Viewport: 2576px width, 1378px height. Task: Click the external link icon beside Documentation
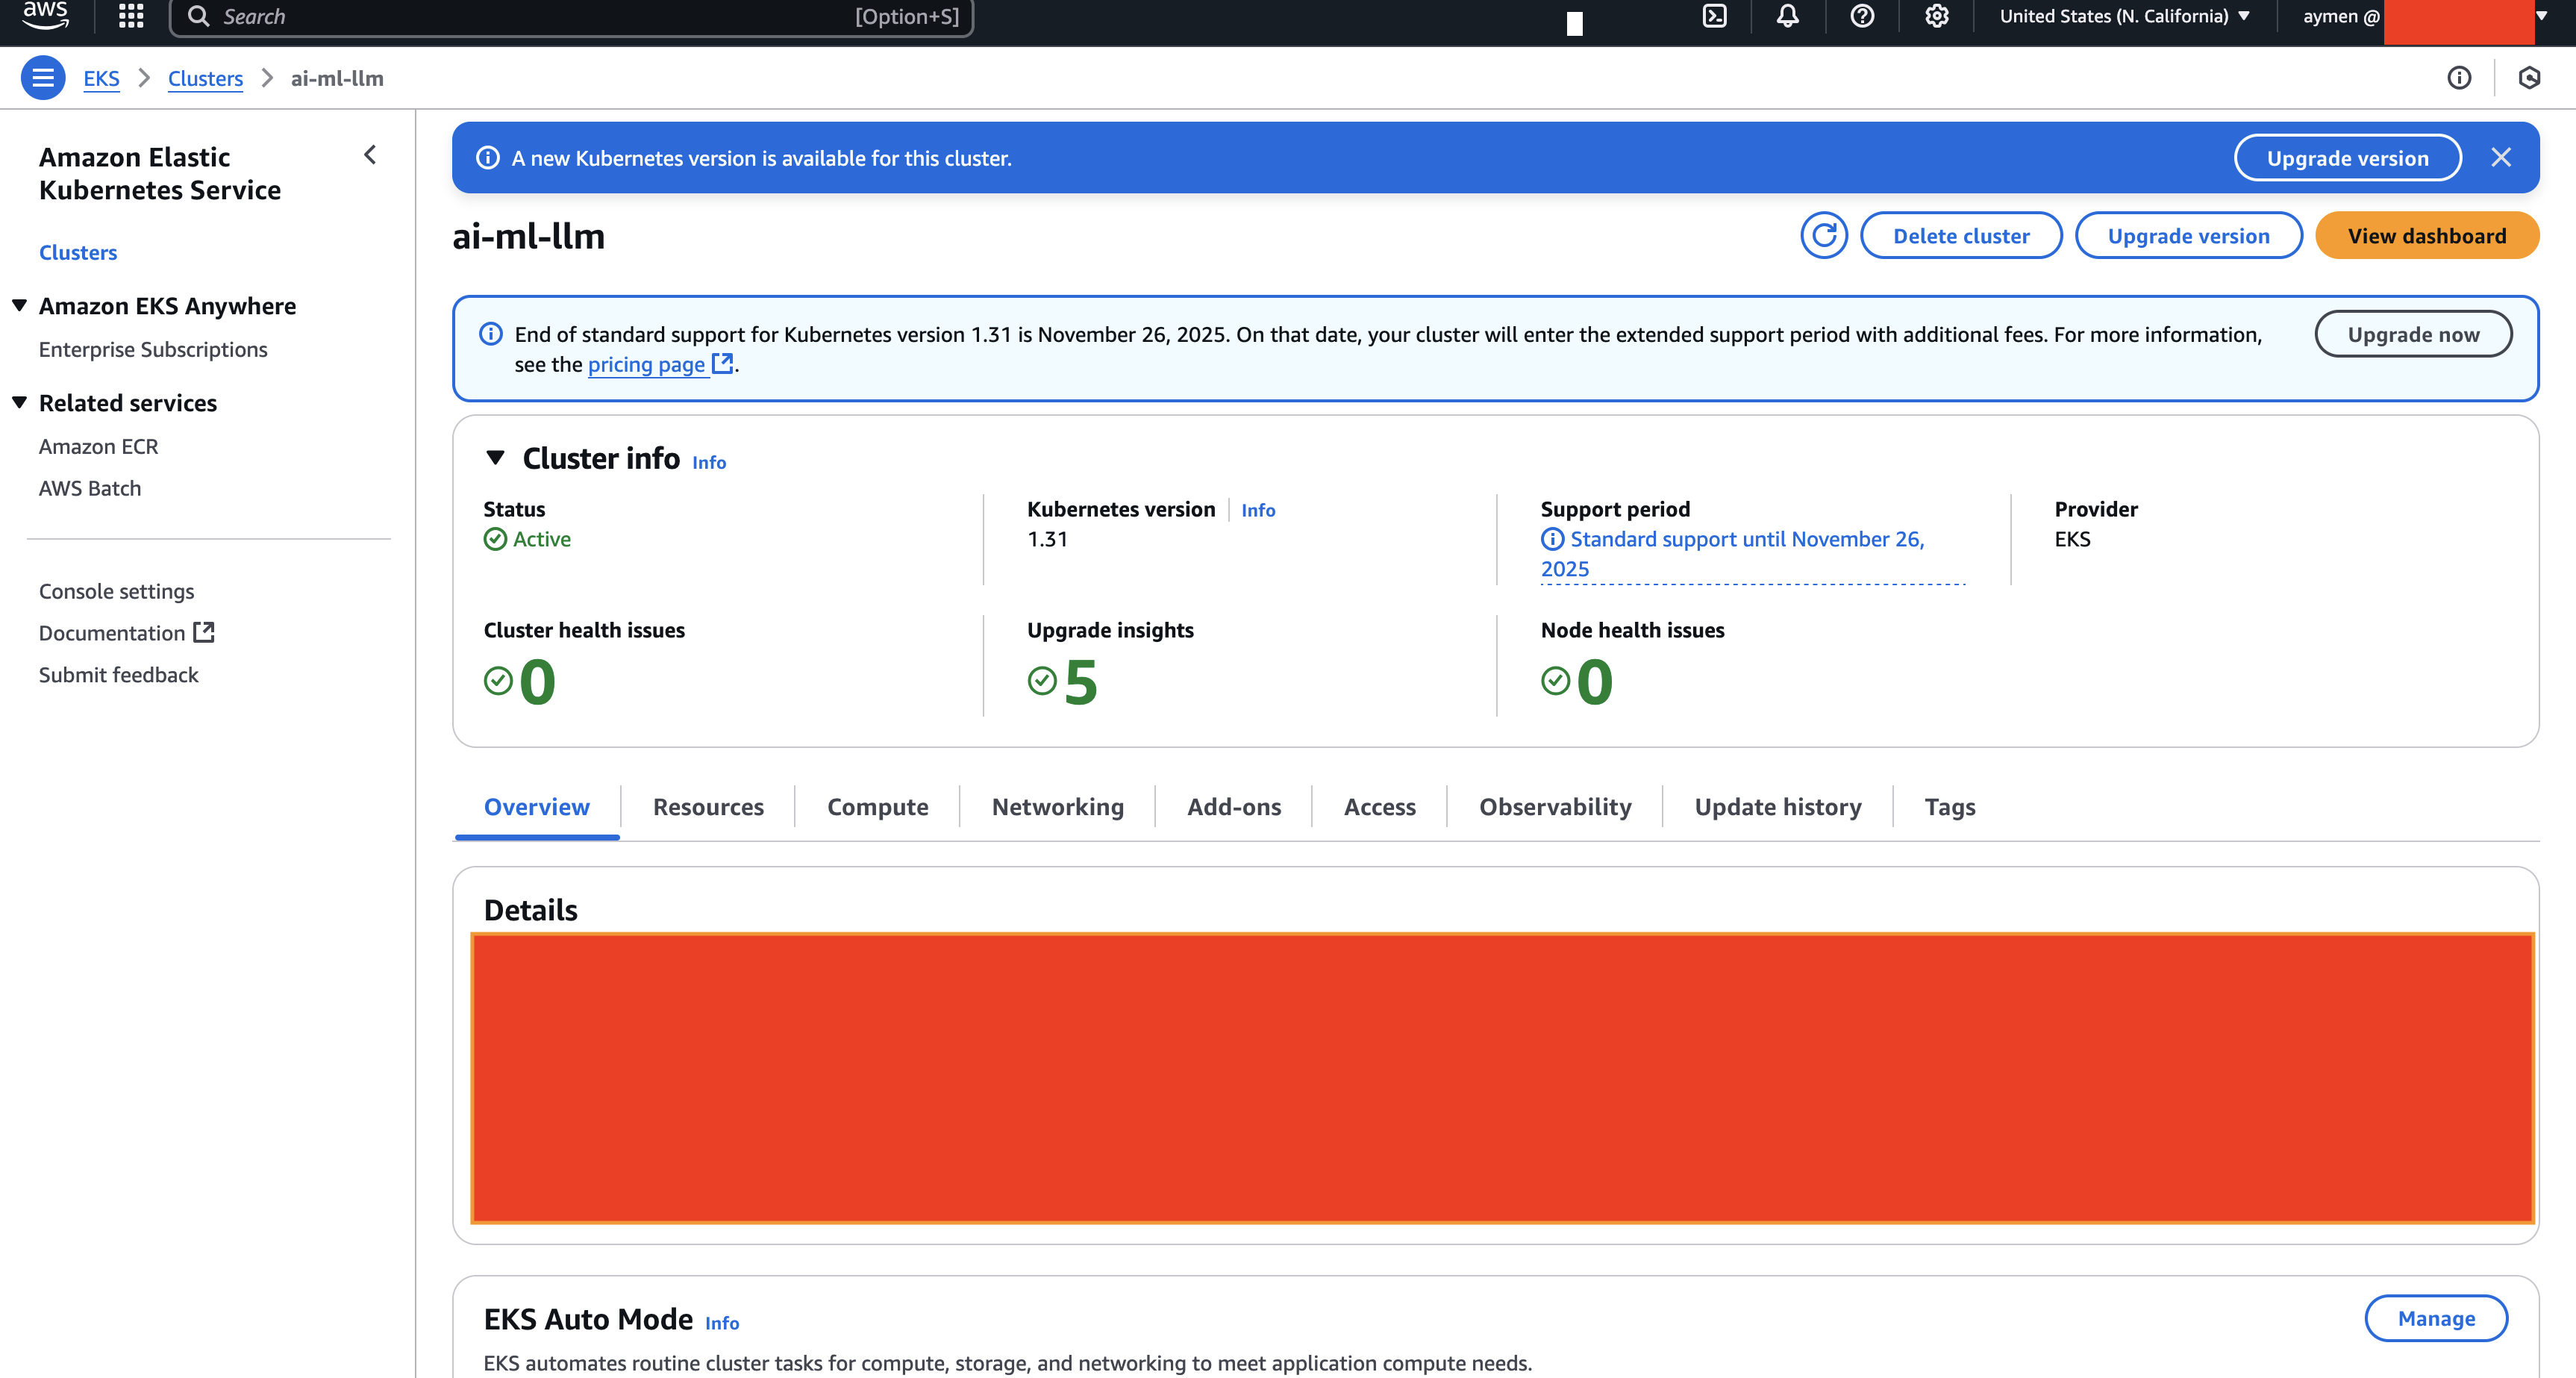(x=204, y=632)
